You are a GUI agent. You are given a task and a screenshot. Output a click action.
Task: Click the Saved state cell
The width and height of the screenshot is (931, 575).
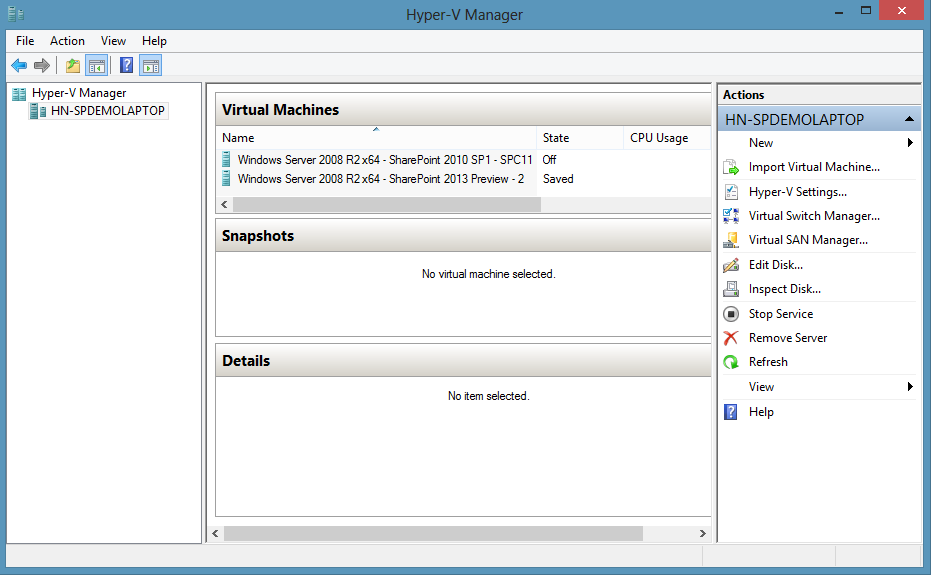(x=558, y=179)
